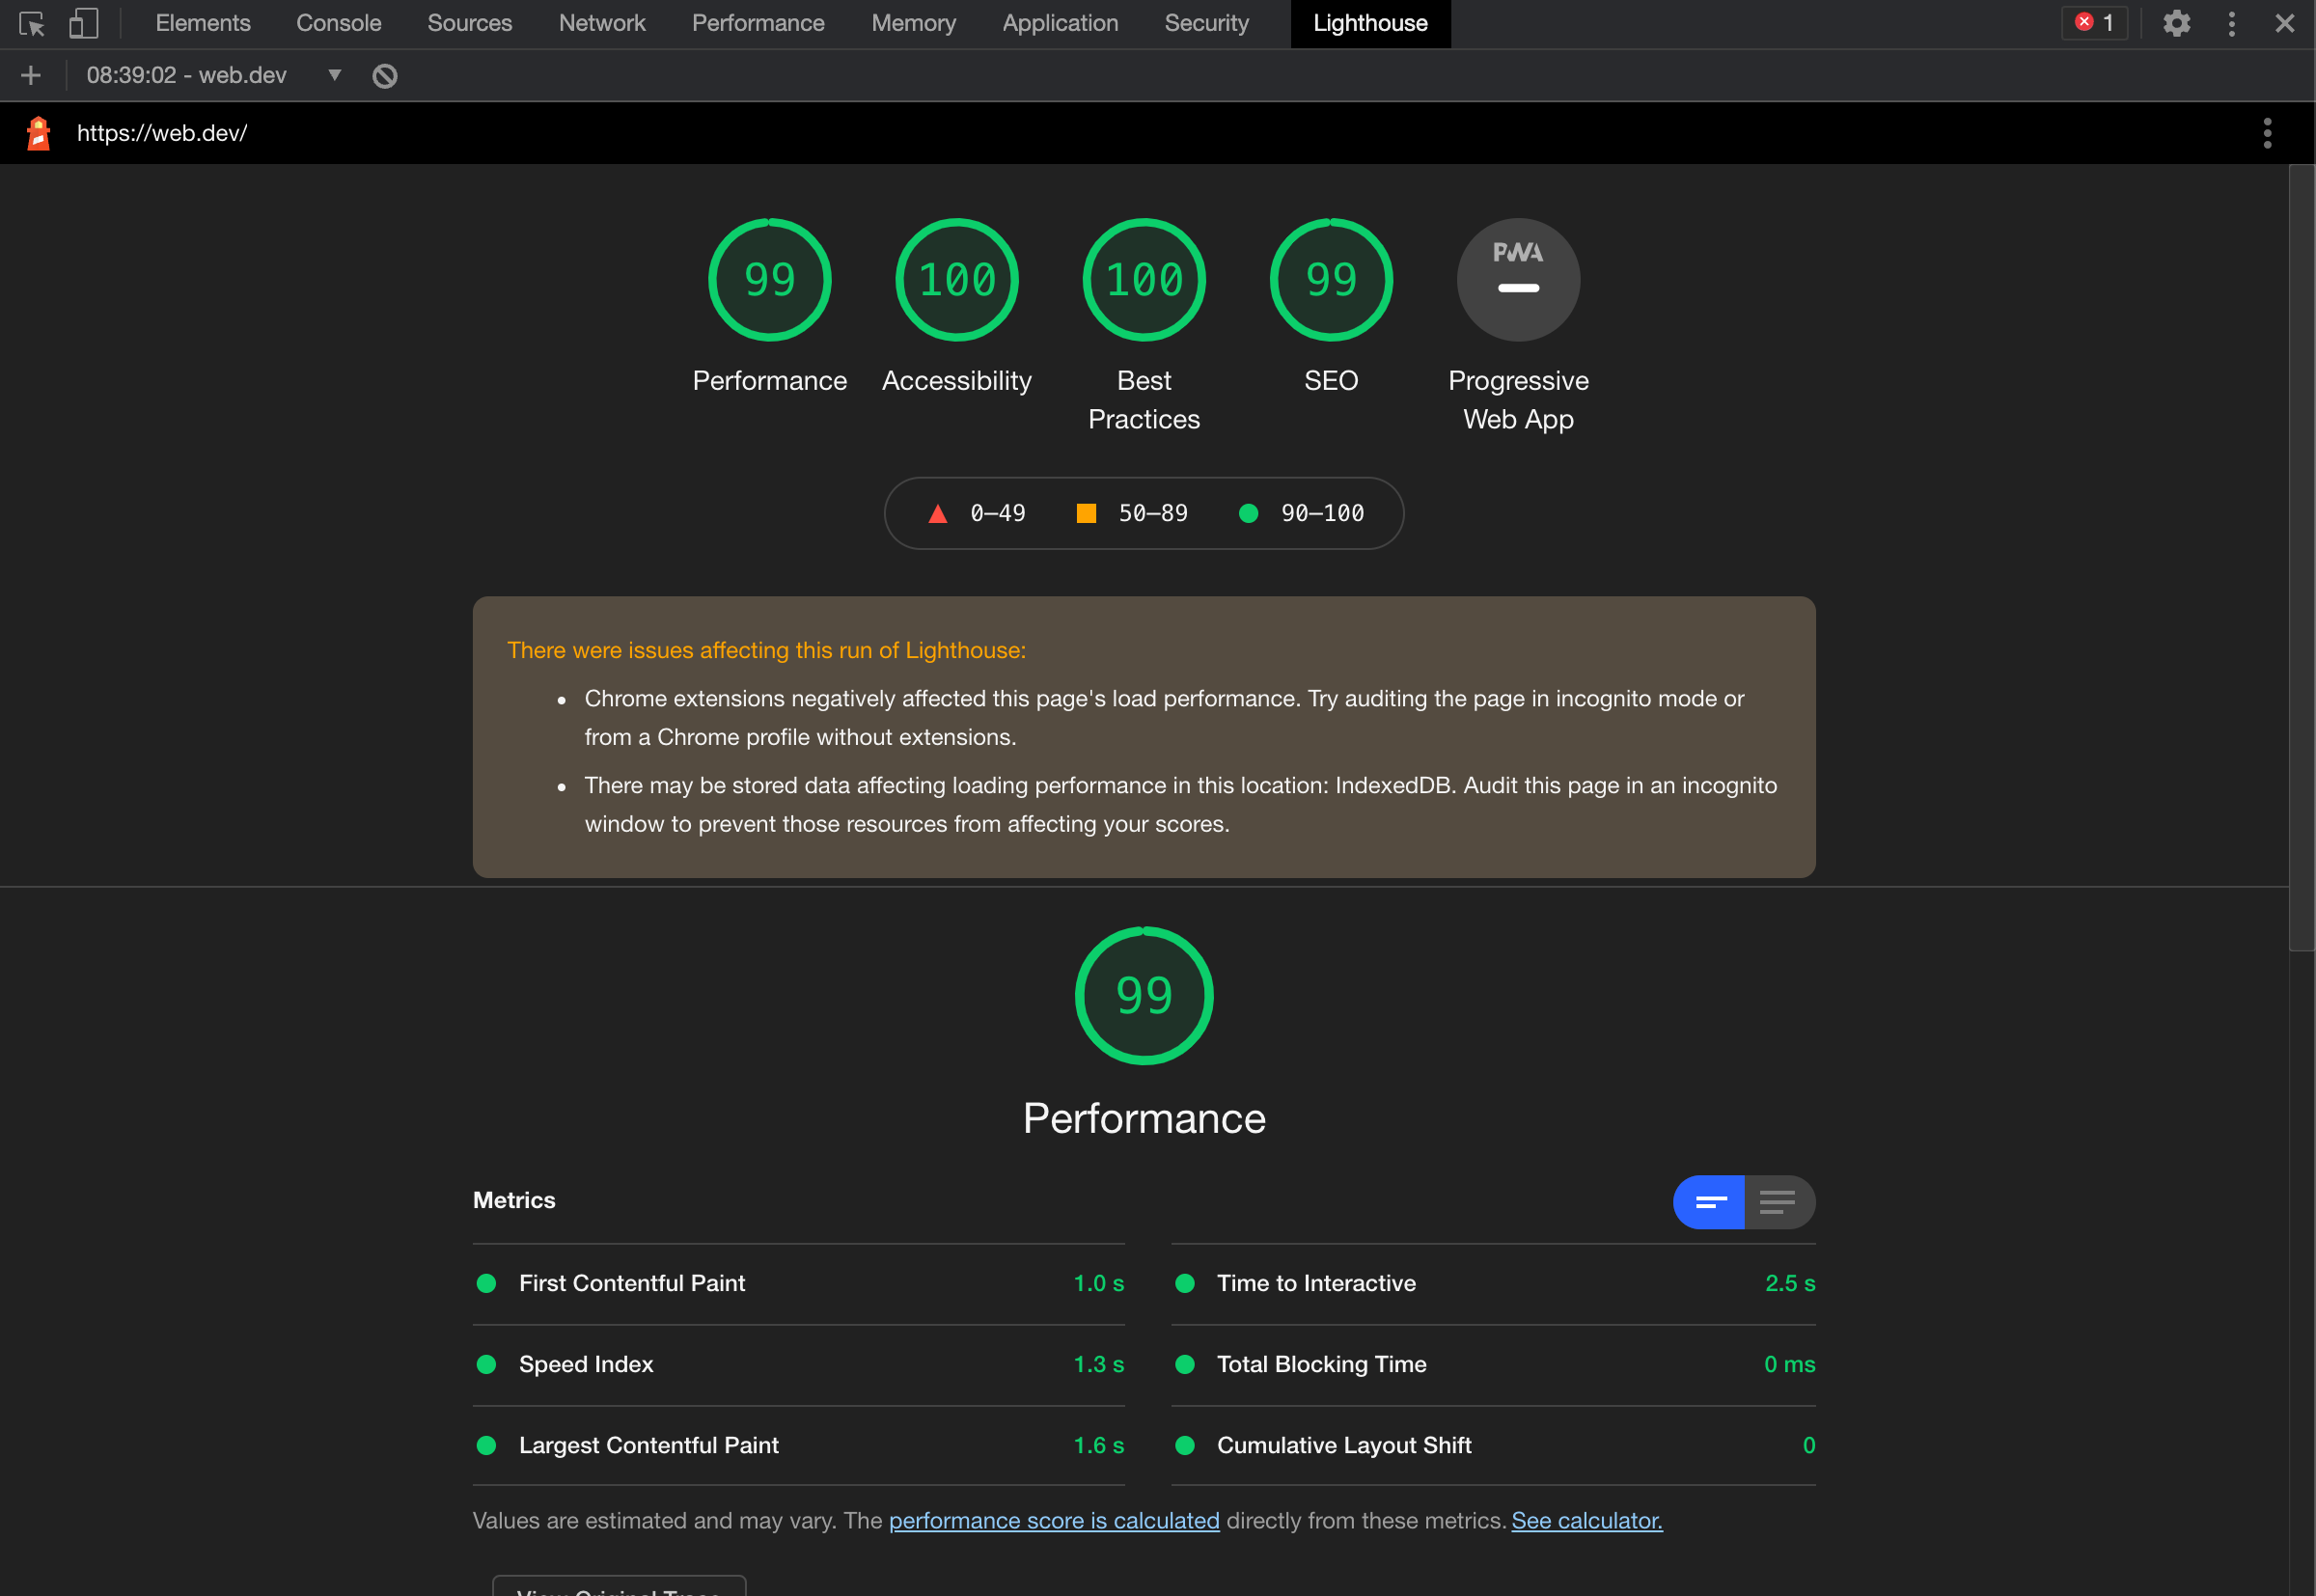Open DevTools three-dot customize menu
2316x1596 pixels.
click(2231, 23)
